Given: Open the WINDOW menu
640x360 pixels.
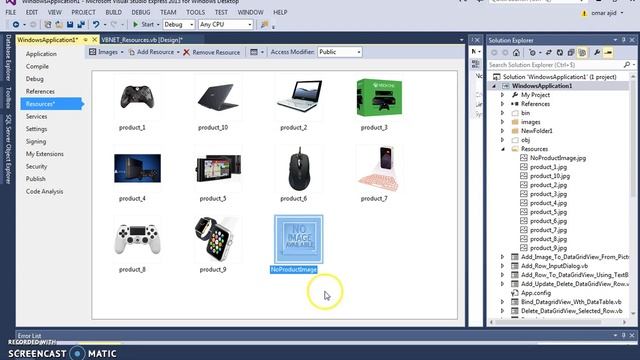Looking at the screenshot, I should (x=251, y=13).
